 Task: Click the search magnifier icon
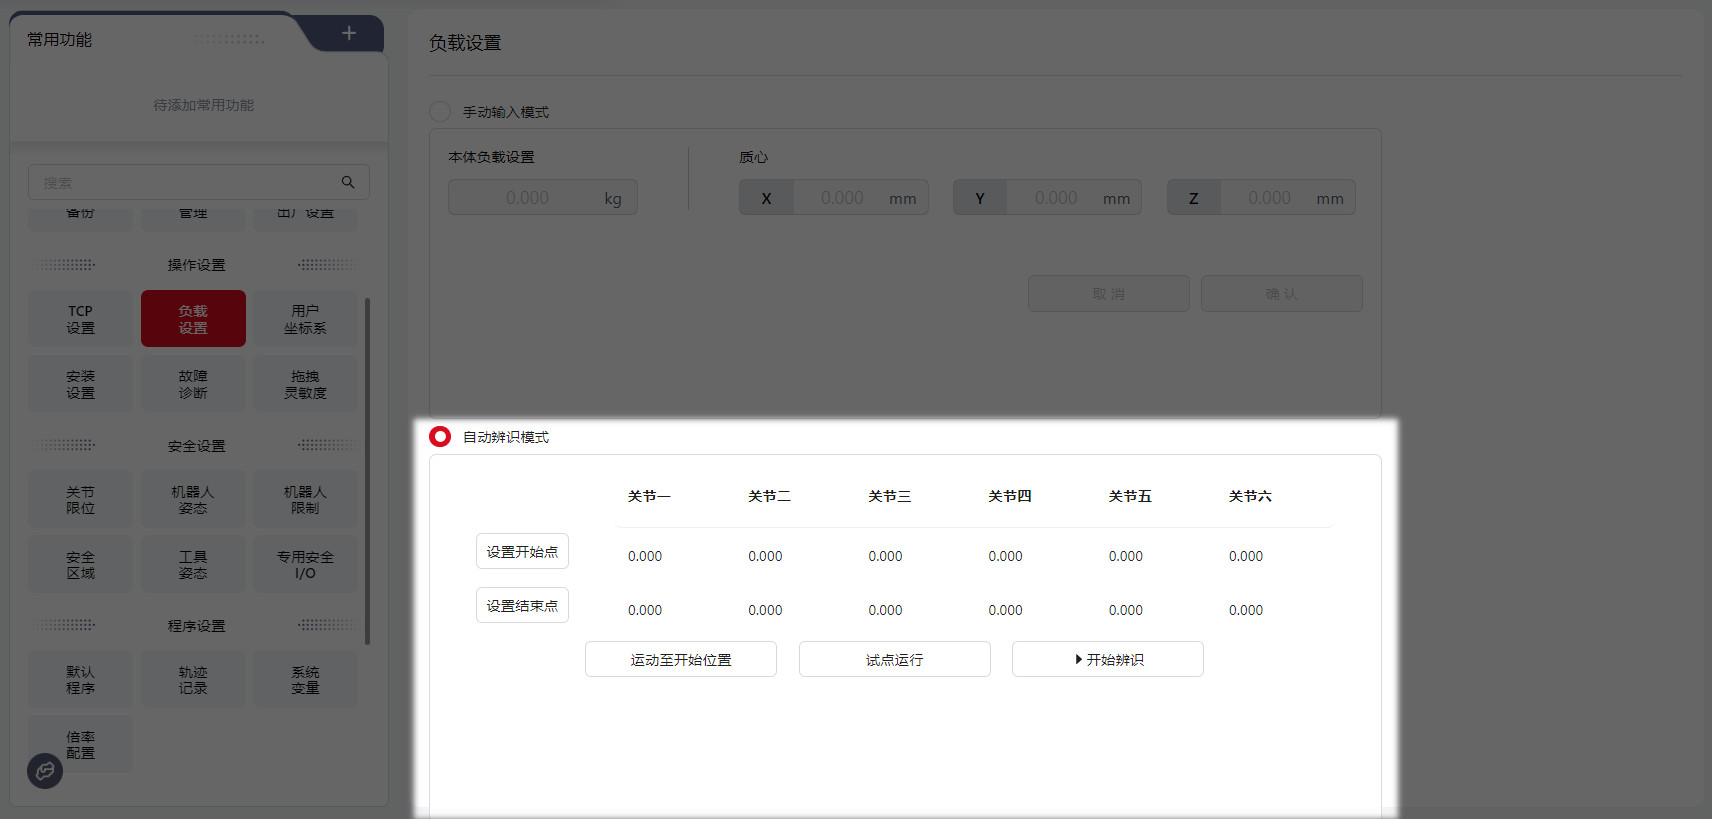[x=348, y=182]
